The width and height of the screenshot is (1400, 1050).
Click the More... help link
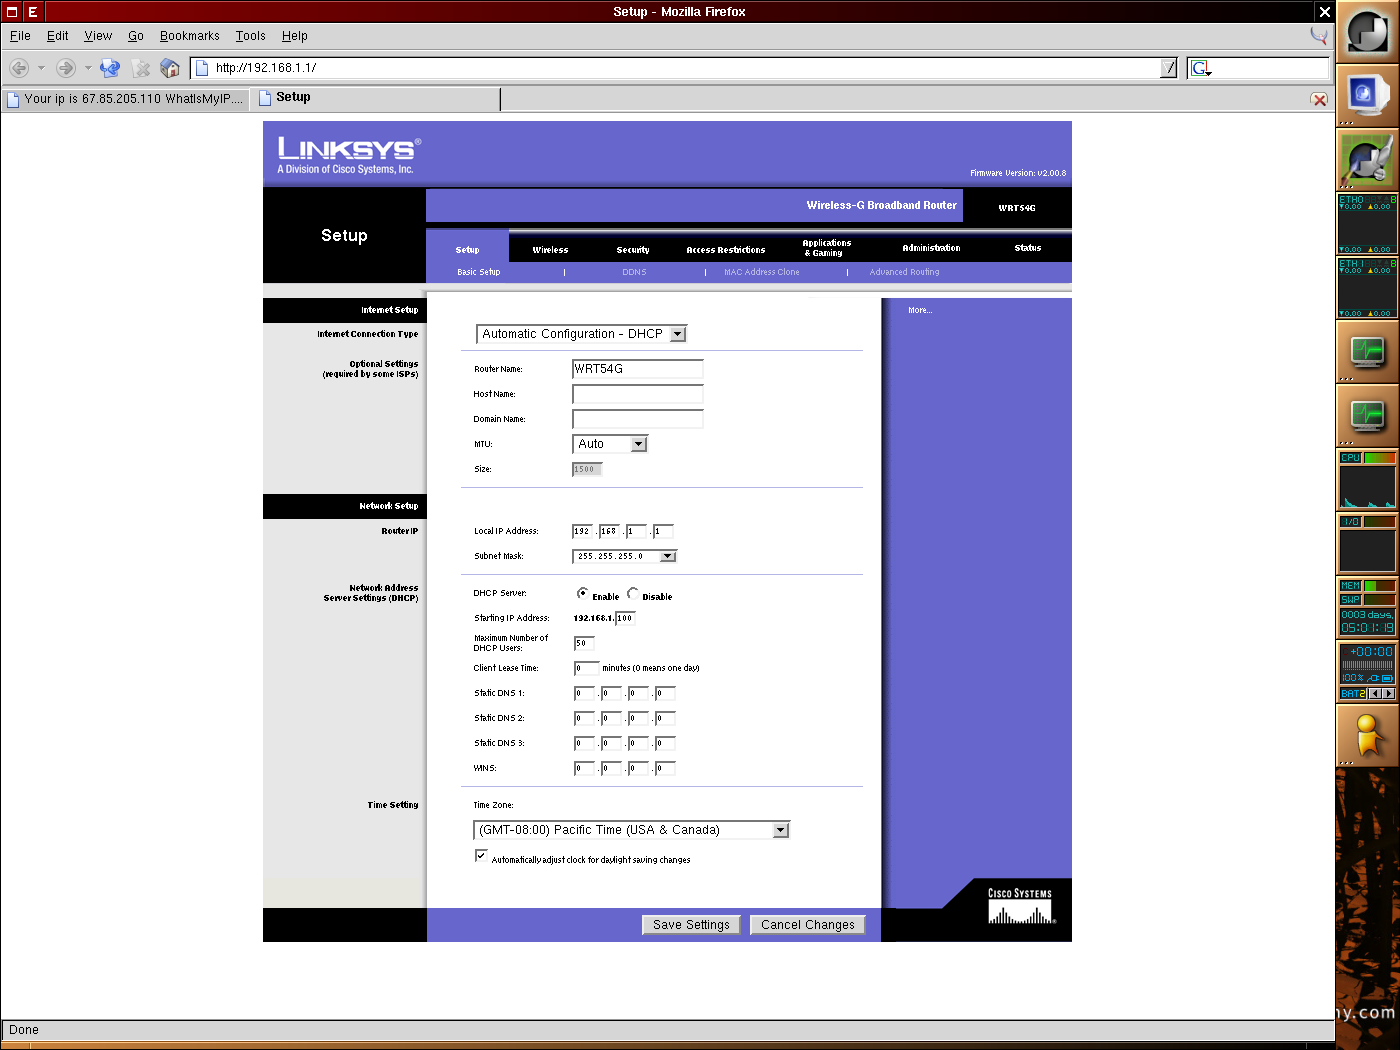coord(920,310)
